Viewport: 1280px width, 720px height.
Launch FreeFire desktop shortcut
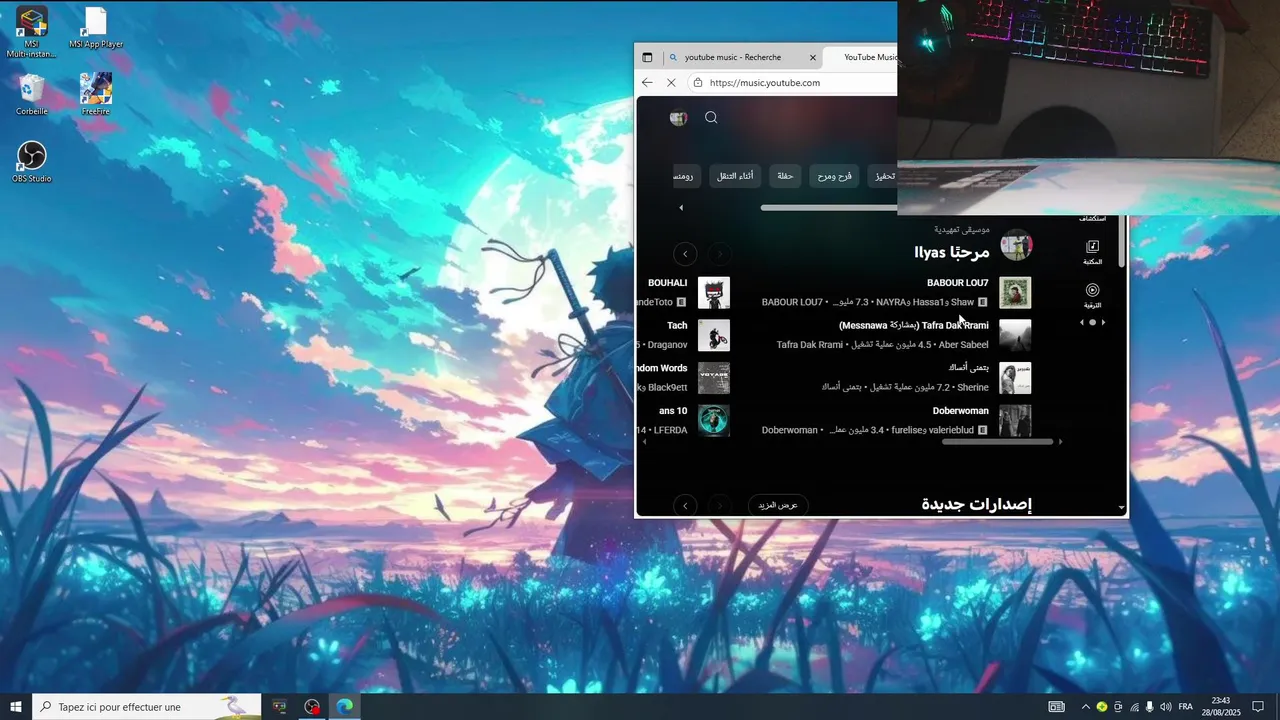point(96,95)
